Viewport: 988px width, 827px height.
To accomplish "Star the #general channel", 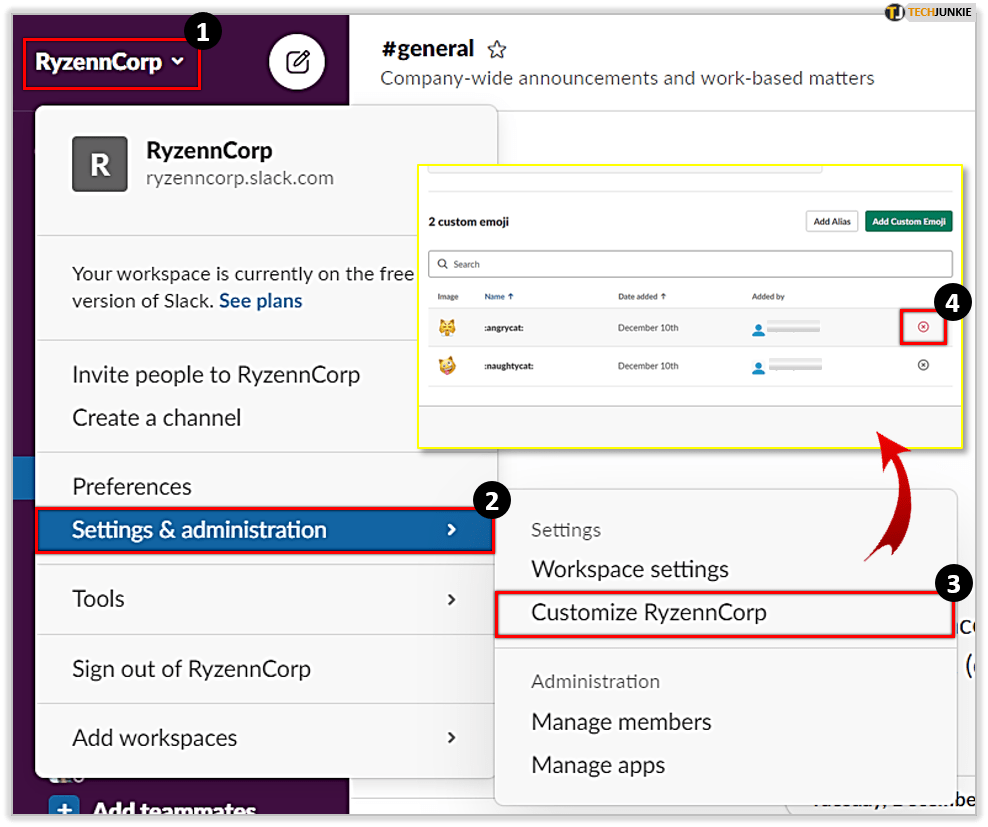I will click(496, 49).
